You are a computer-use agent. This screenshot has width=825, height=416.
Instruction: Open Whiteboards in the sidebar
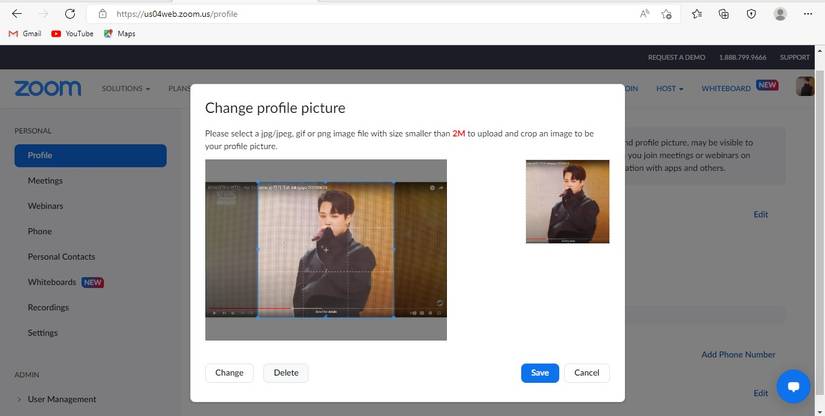tap(52, 282)
